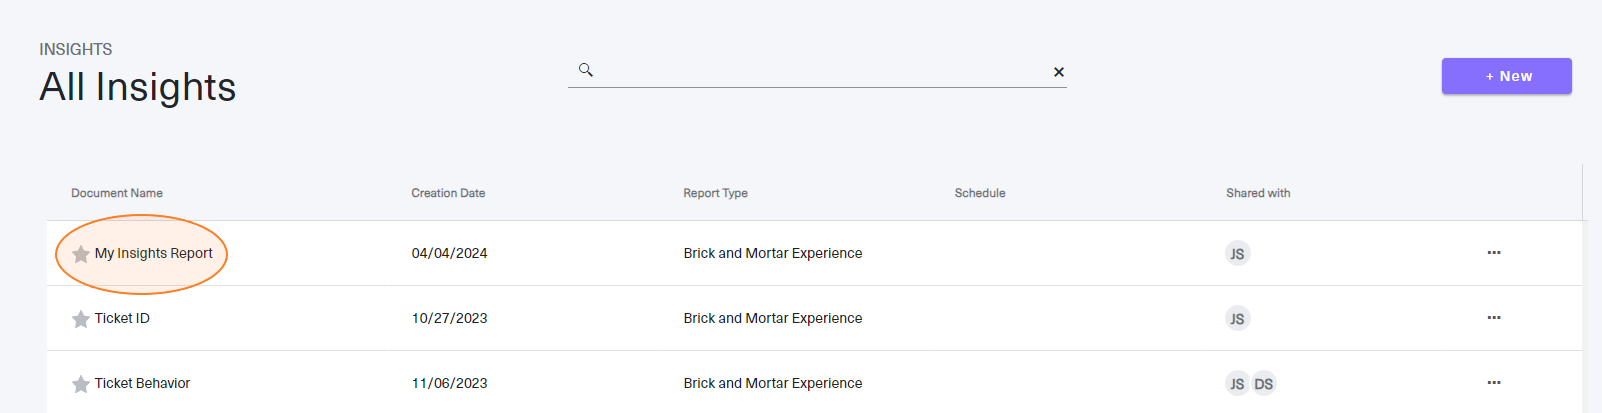Create a new insight with + New
1602x413 pixels.
point(1507,76)
